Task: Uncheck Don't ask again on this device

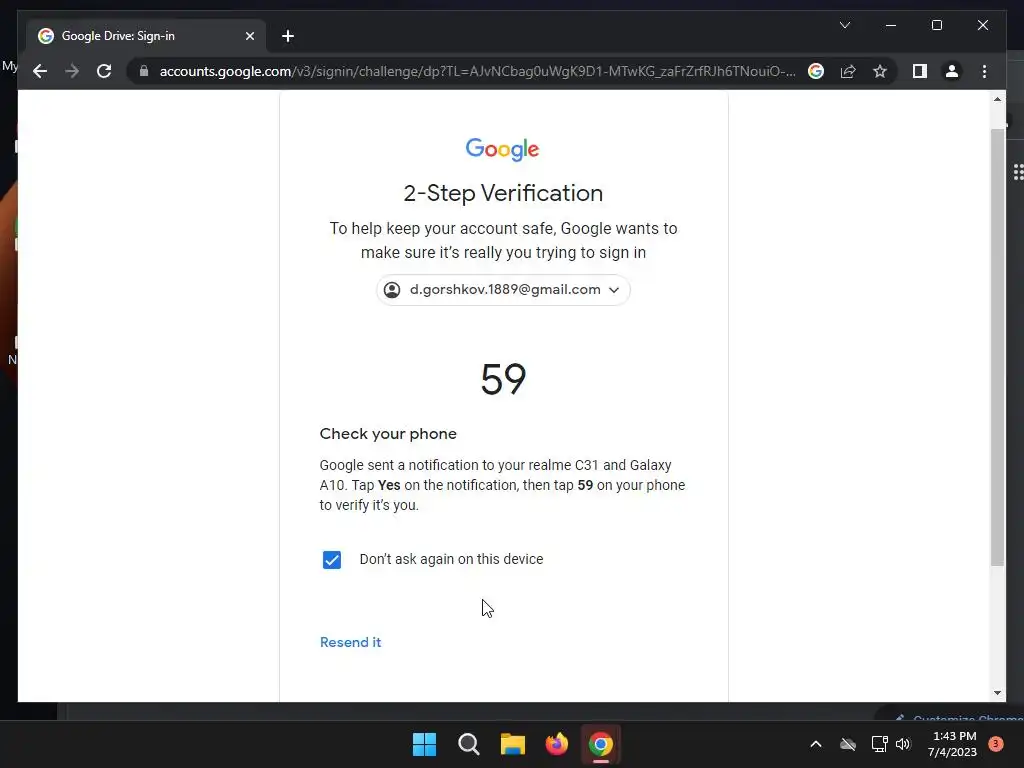Action: 332,560
